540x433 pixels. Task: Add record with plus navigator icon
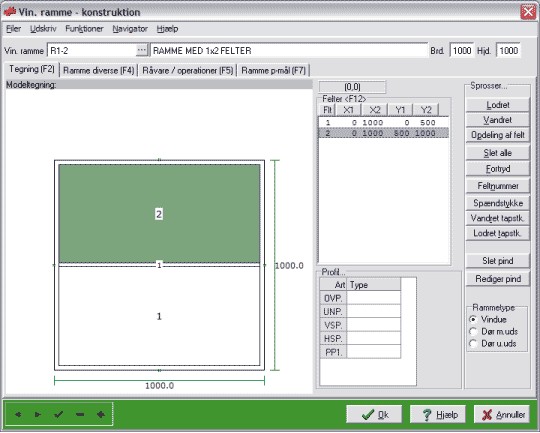coord(101,414)
